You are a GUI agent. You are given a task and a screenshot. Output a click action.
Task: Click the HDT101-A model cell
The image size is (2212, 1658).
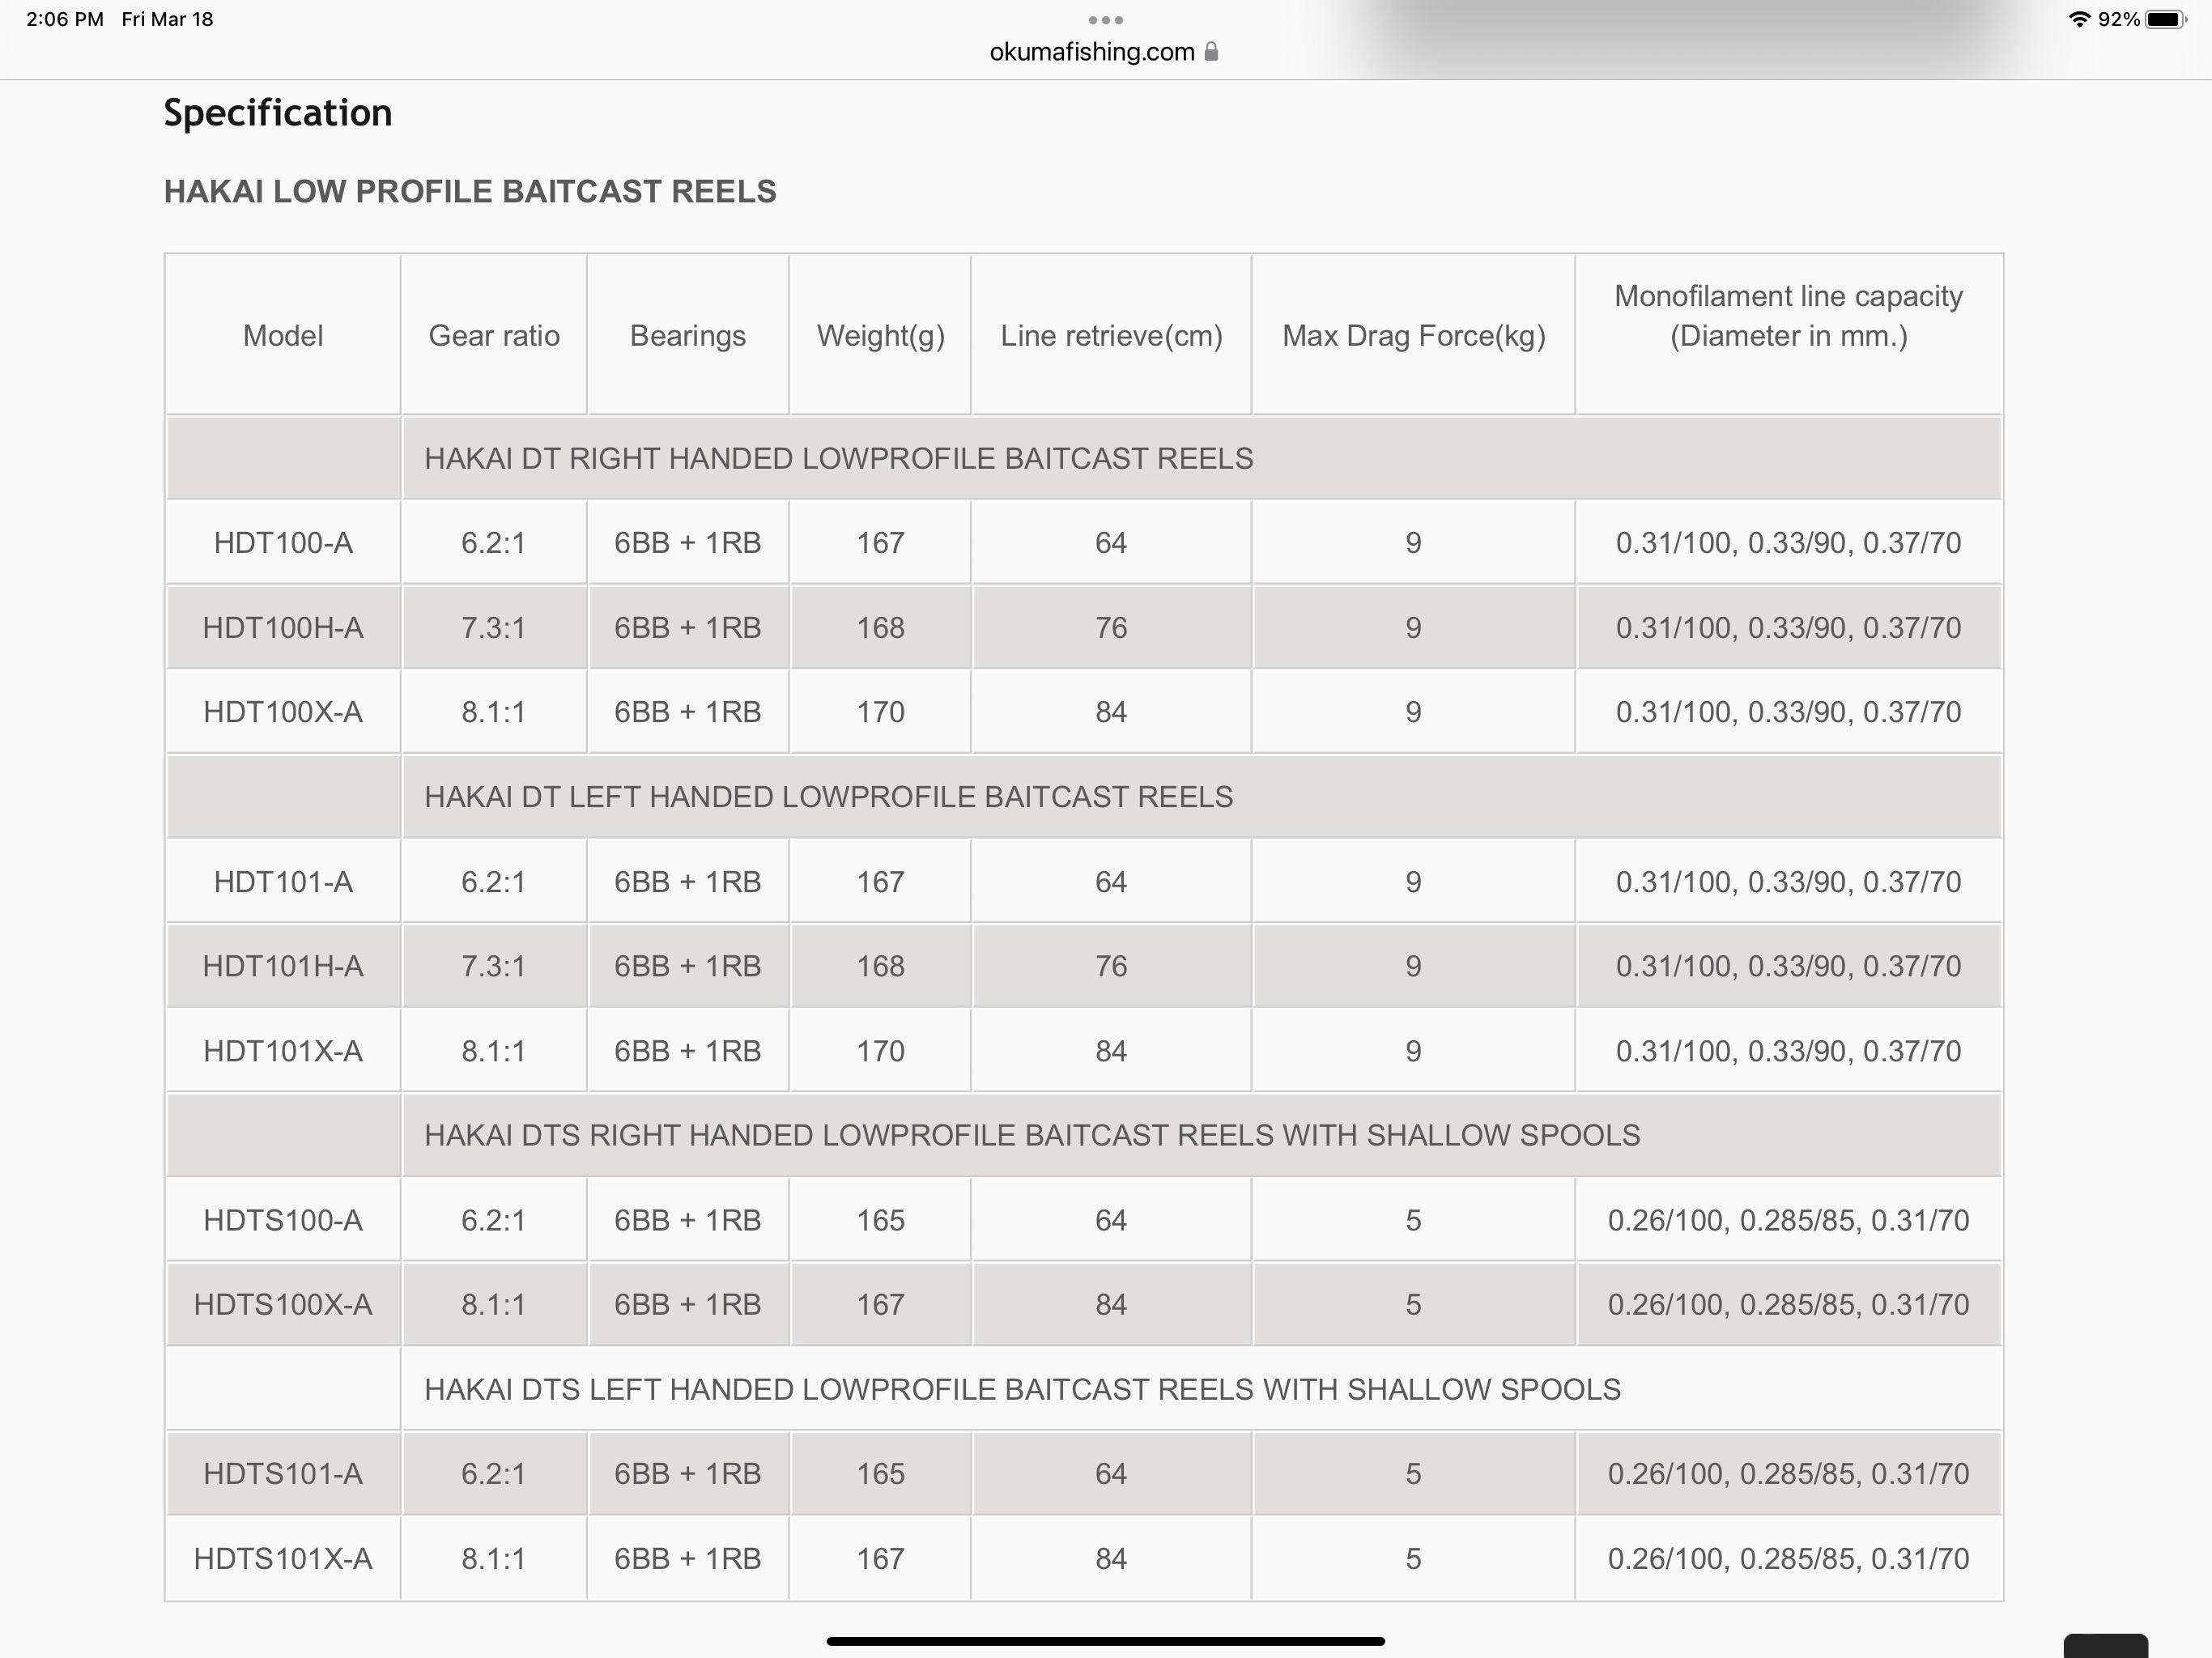[x=283, y=882]
